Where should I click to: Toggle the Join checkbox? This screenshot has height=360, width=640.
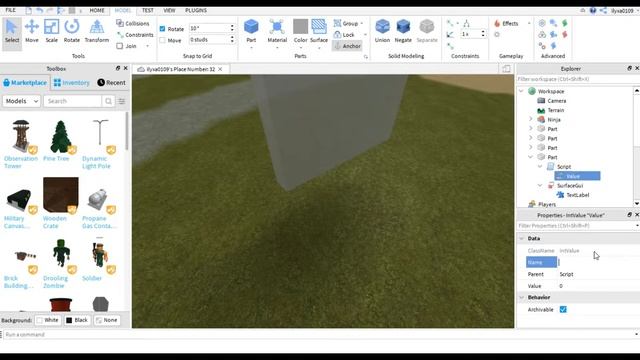point(120,46)
